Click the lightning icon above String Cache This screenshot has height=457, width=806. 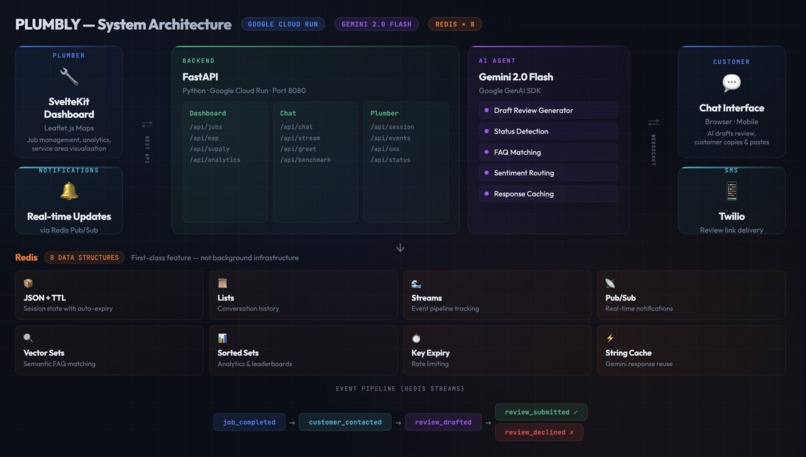610,338
